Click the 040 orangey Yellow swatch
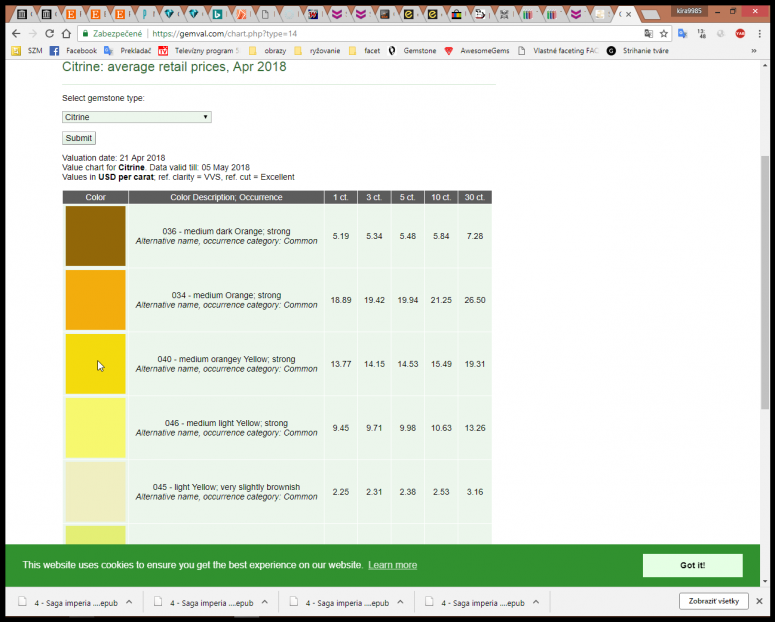The width and height of the screenshot is (775, 622). pos(95,364)
